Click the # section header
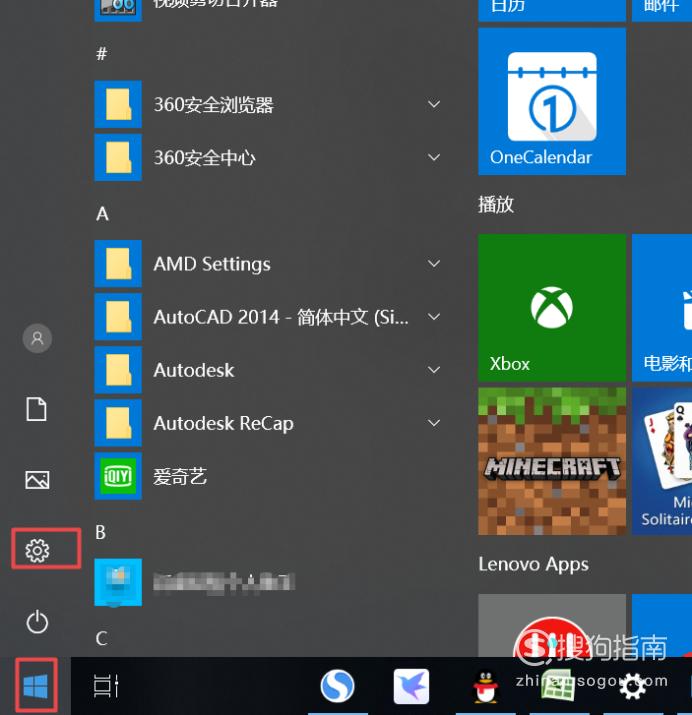692x715 pixels. click(x=102, y=54)
